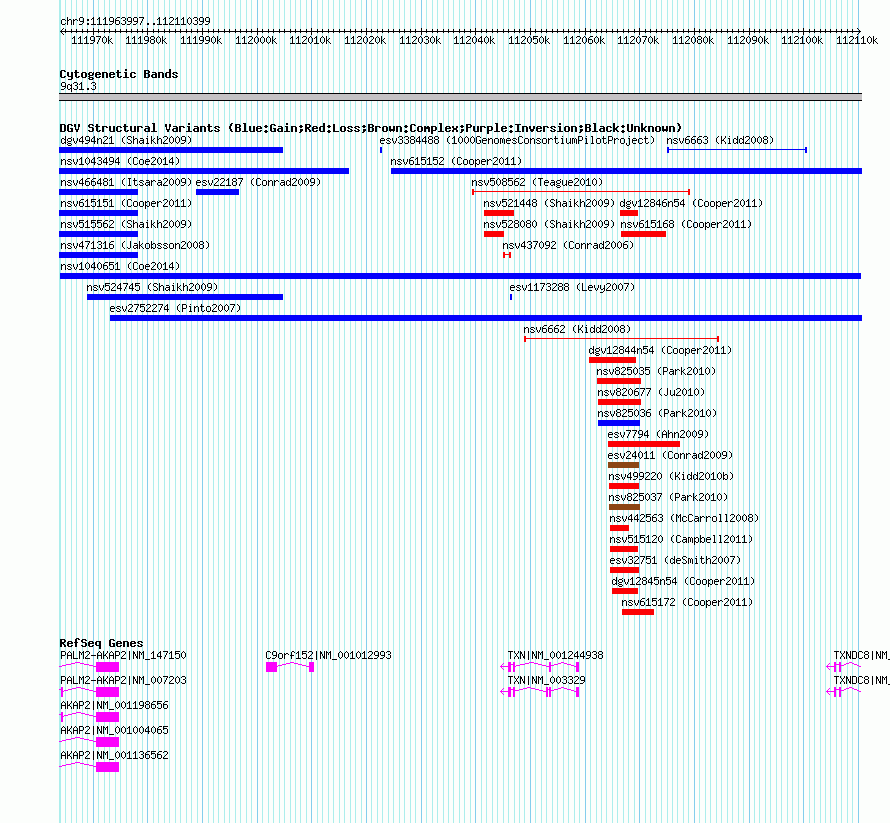Select the brown complex bar under esv24011
Image resolution: width=890 pixels, height=823 pixels.
point(623,465)
